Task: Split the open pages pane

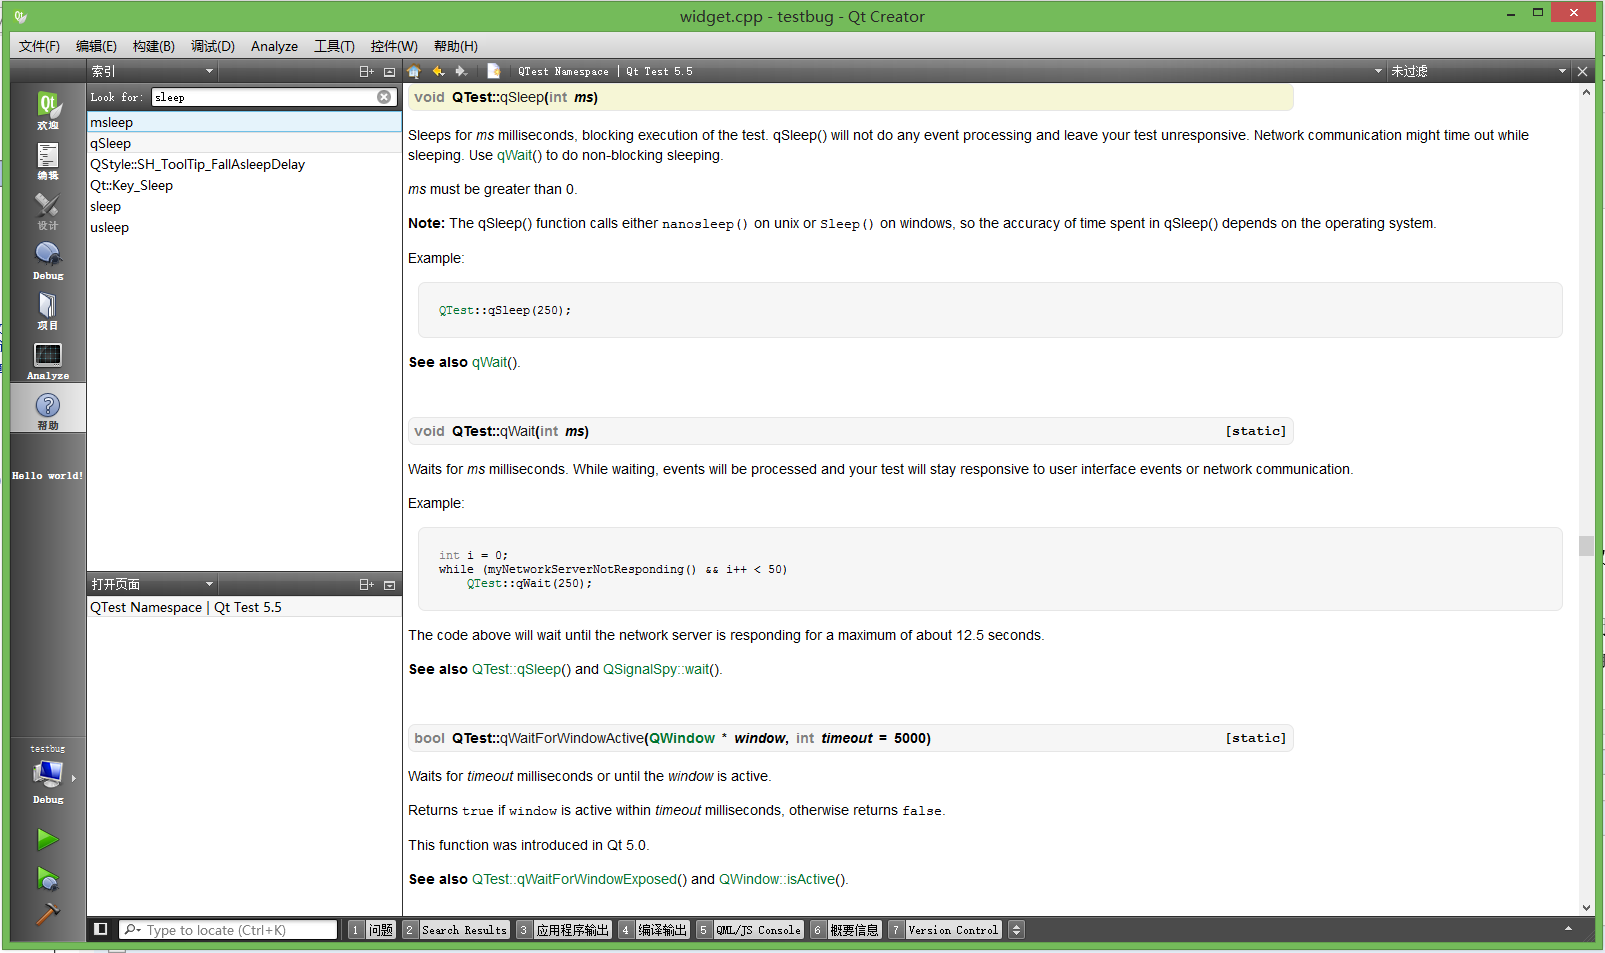Action: coord(366,584)
